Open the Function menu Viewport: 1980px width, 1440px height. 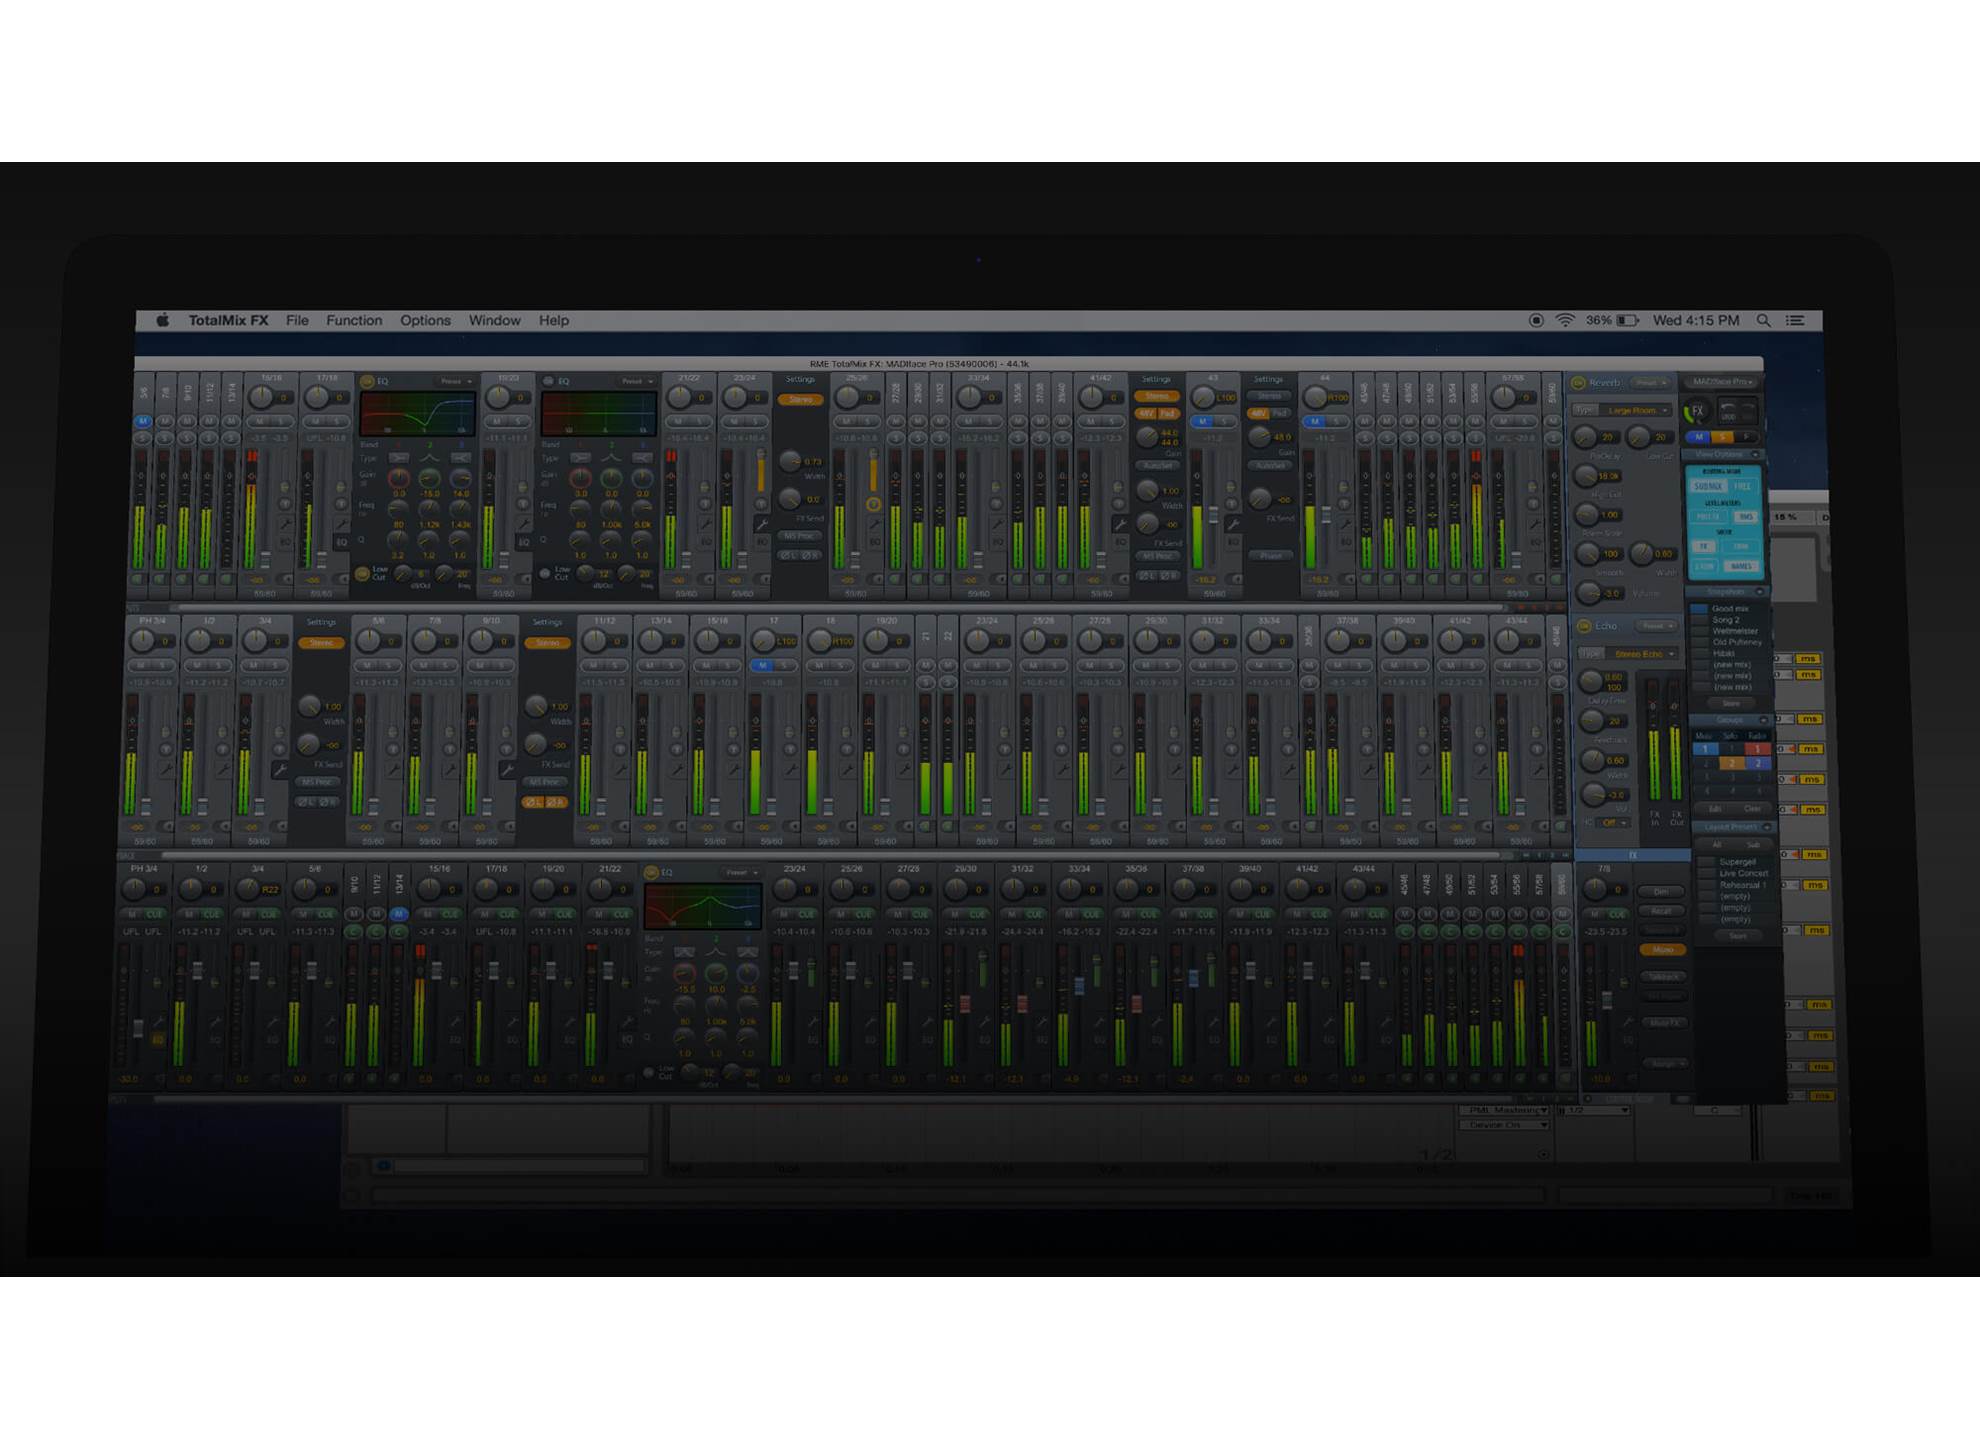click(354, 321)
